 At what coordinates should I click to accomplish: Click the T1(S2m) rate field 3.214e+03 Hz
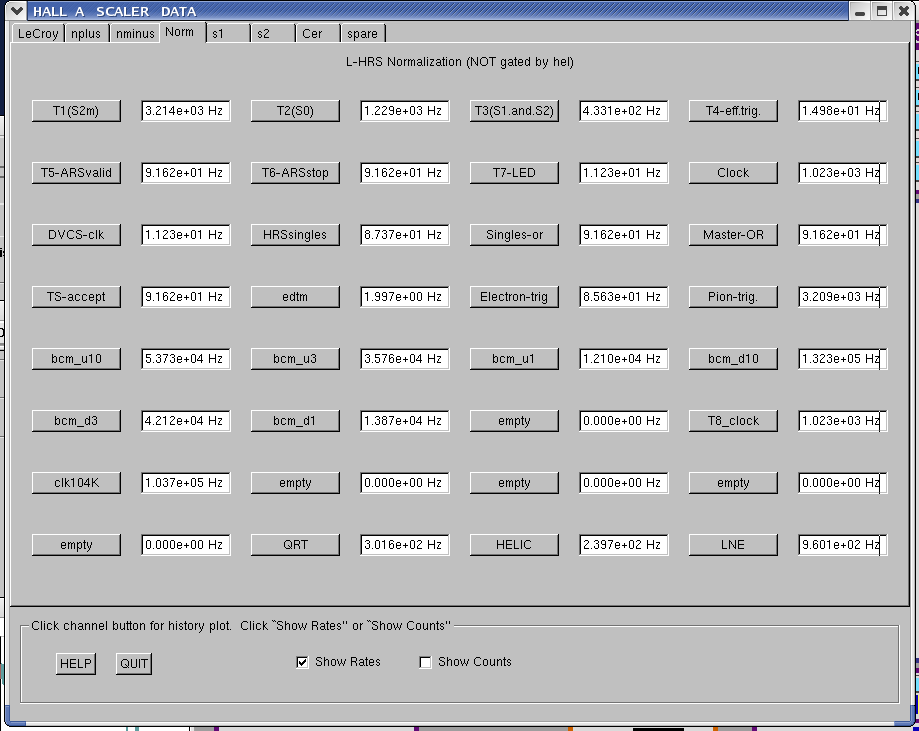186,111
